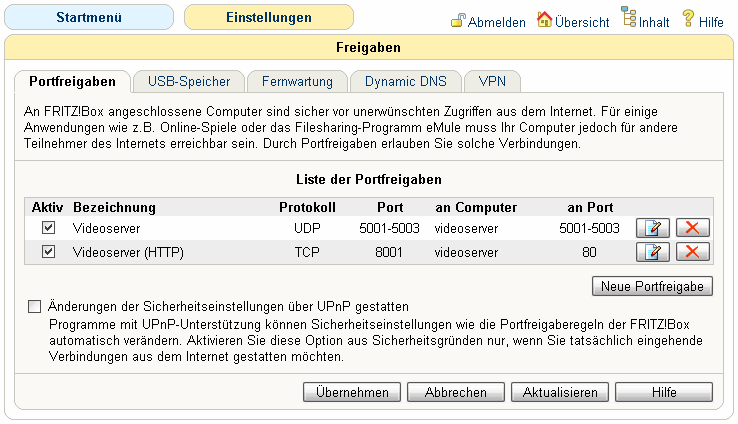Click the Übernehmen button
The width and height of the screenshot is (738, 424).
pyautogui.click(x=351, y=392)
